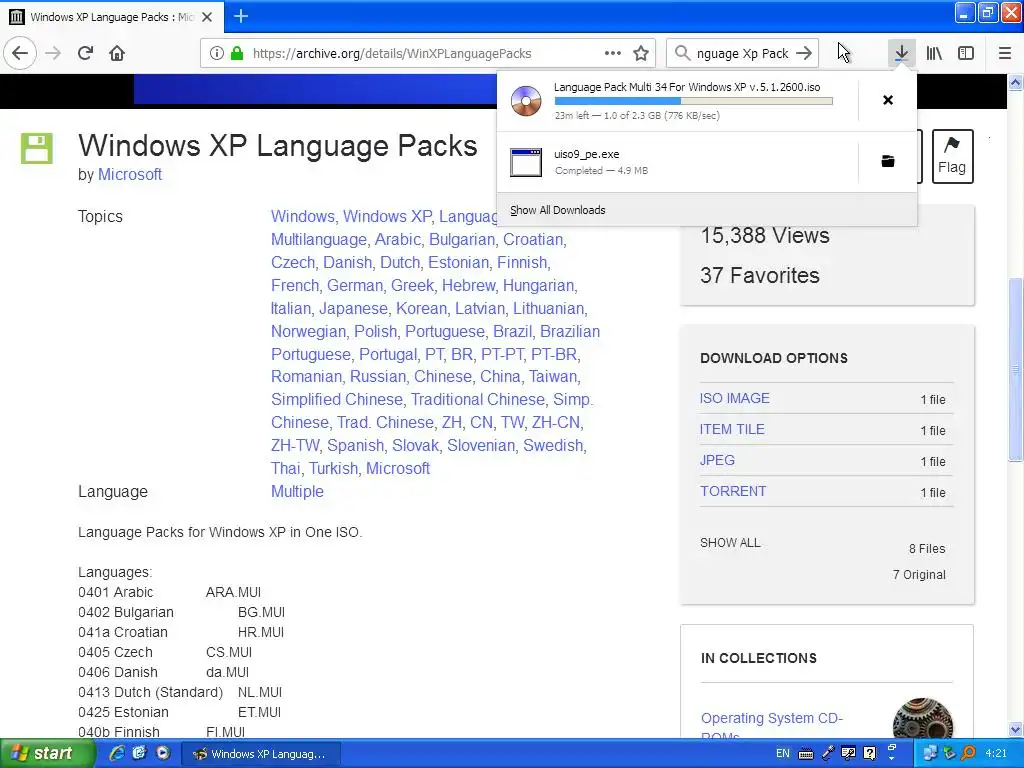This screenshot has height=768, width=1024.
Task: Click the uiso9_pe.exe download entry
Action: 678,162
